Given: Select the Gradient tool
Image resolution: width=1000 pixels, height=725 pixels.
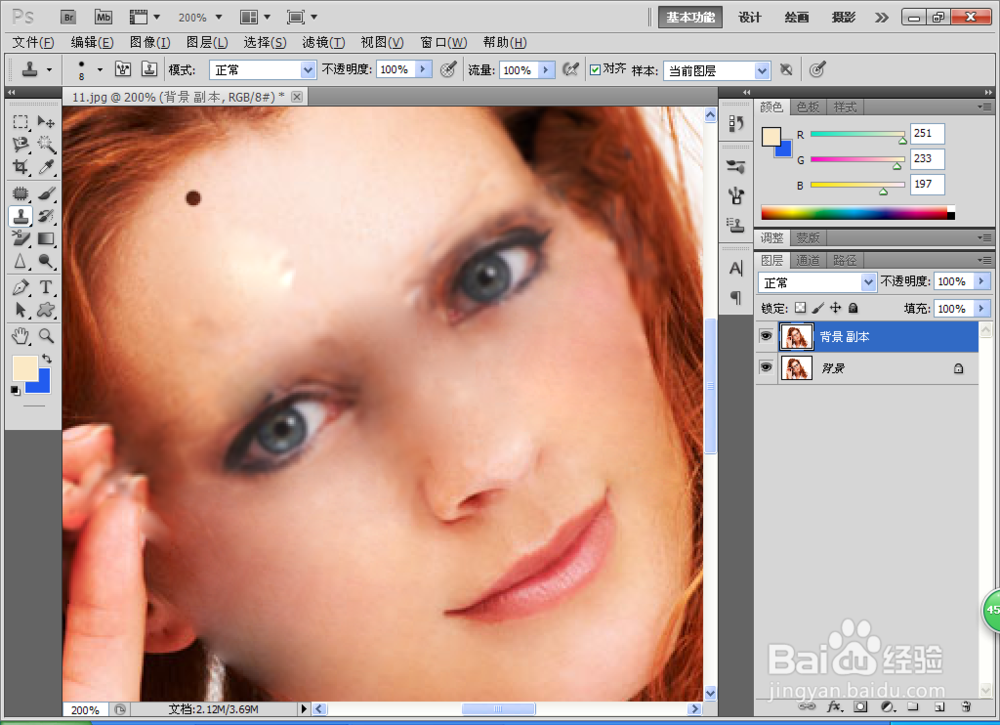Looking at the screenshot, I should coord(45,238).
